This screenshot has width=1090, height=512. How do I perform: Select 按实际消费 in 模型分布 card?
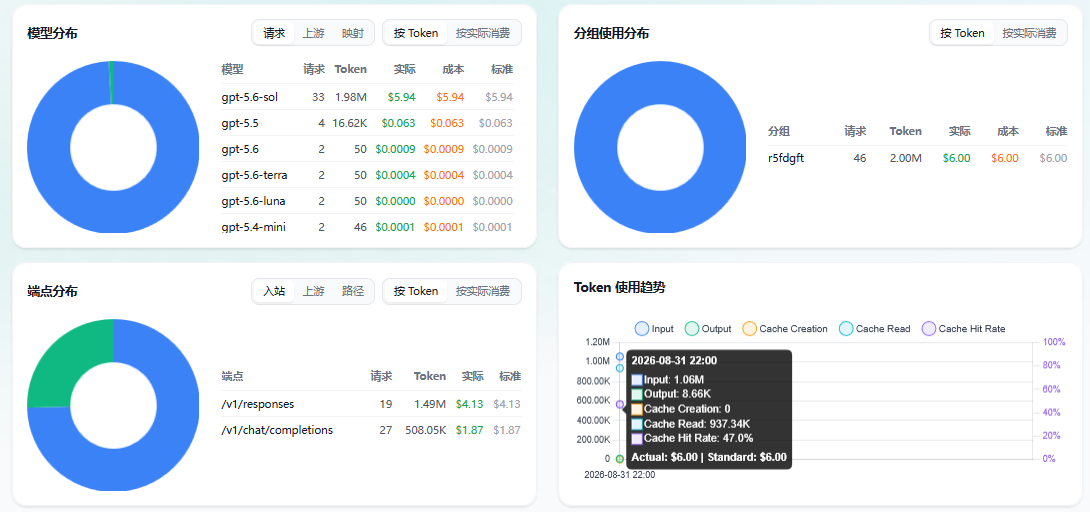click(483, 33)
